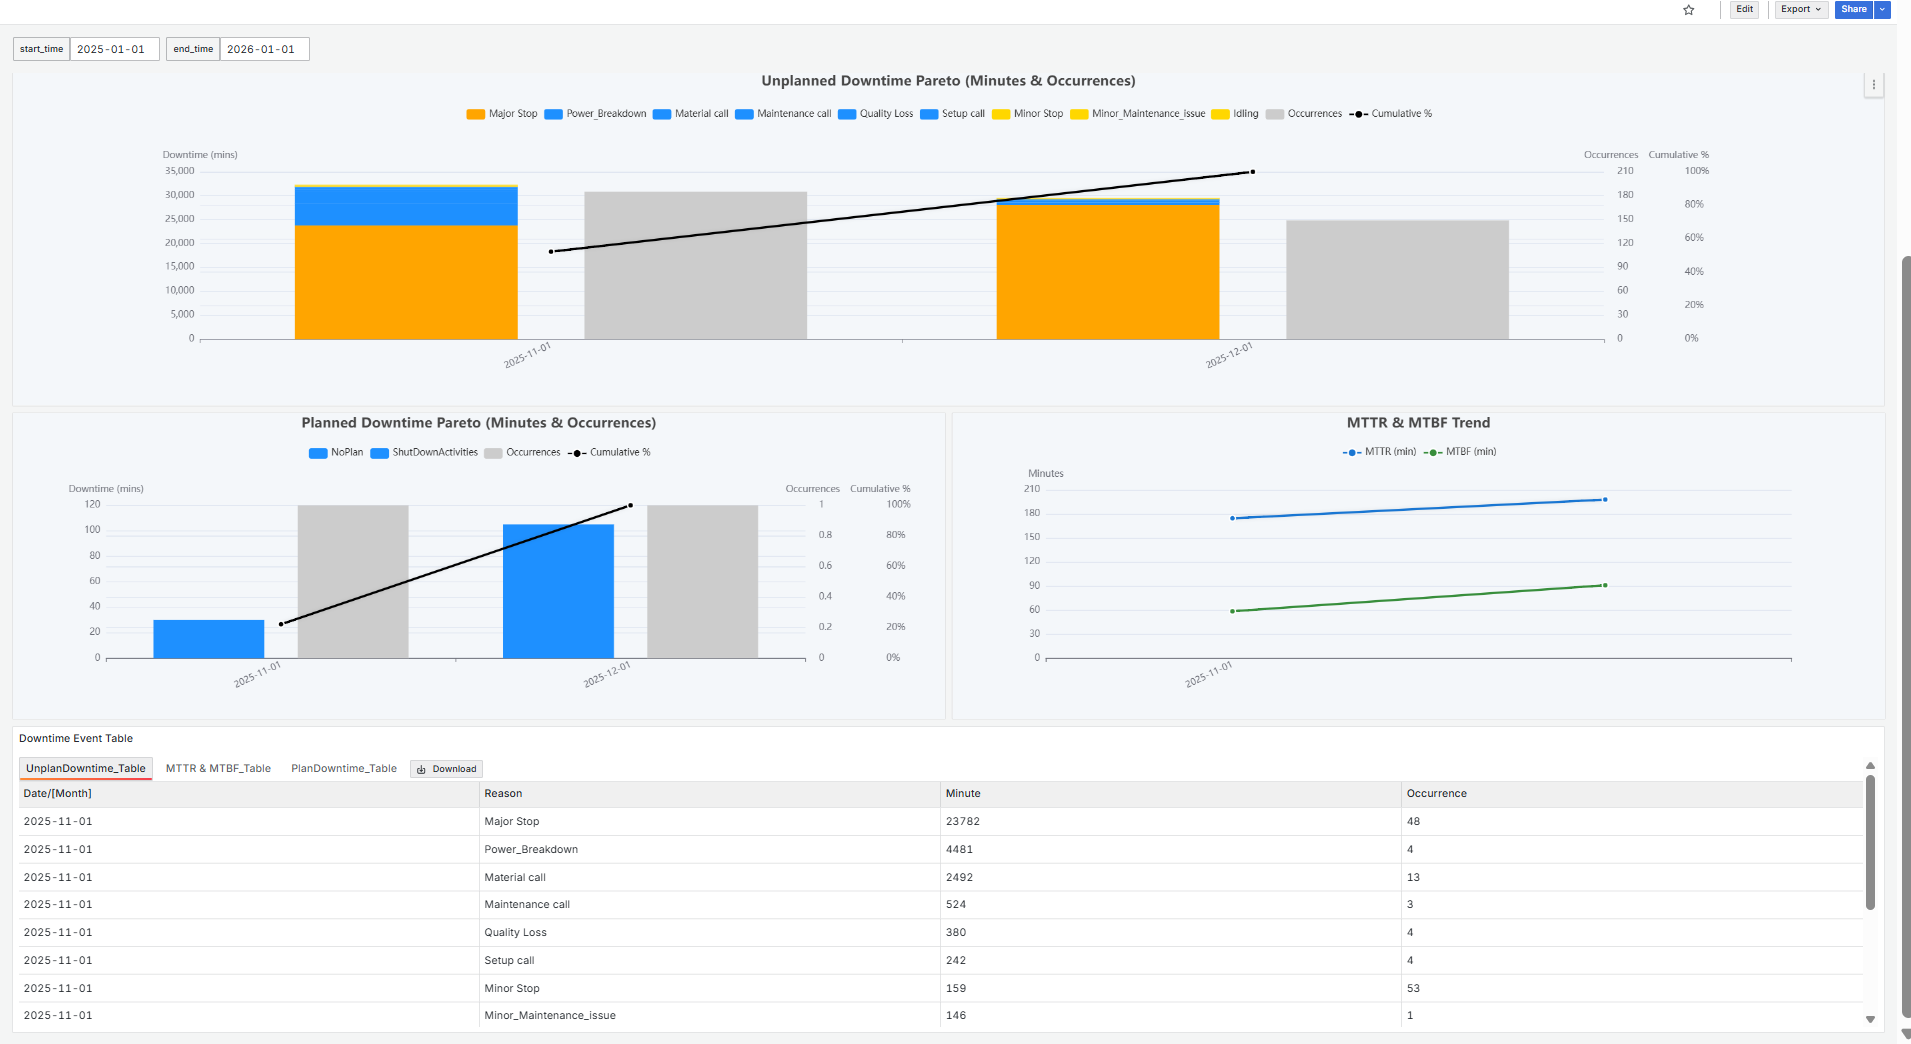Click the blue Share button

1853,9
